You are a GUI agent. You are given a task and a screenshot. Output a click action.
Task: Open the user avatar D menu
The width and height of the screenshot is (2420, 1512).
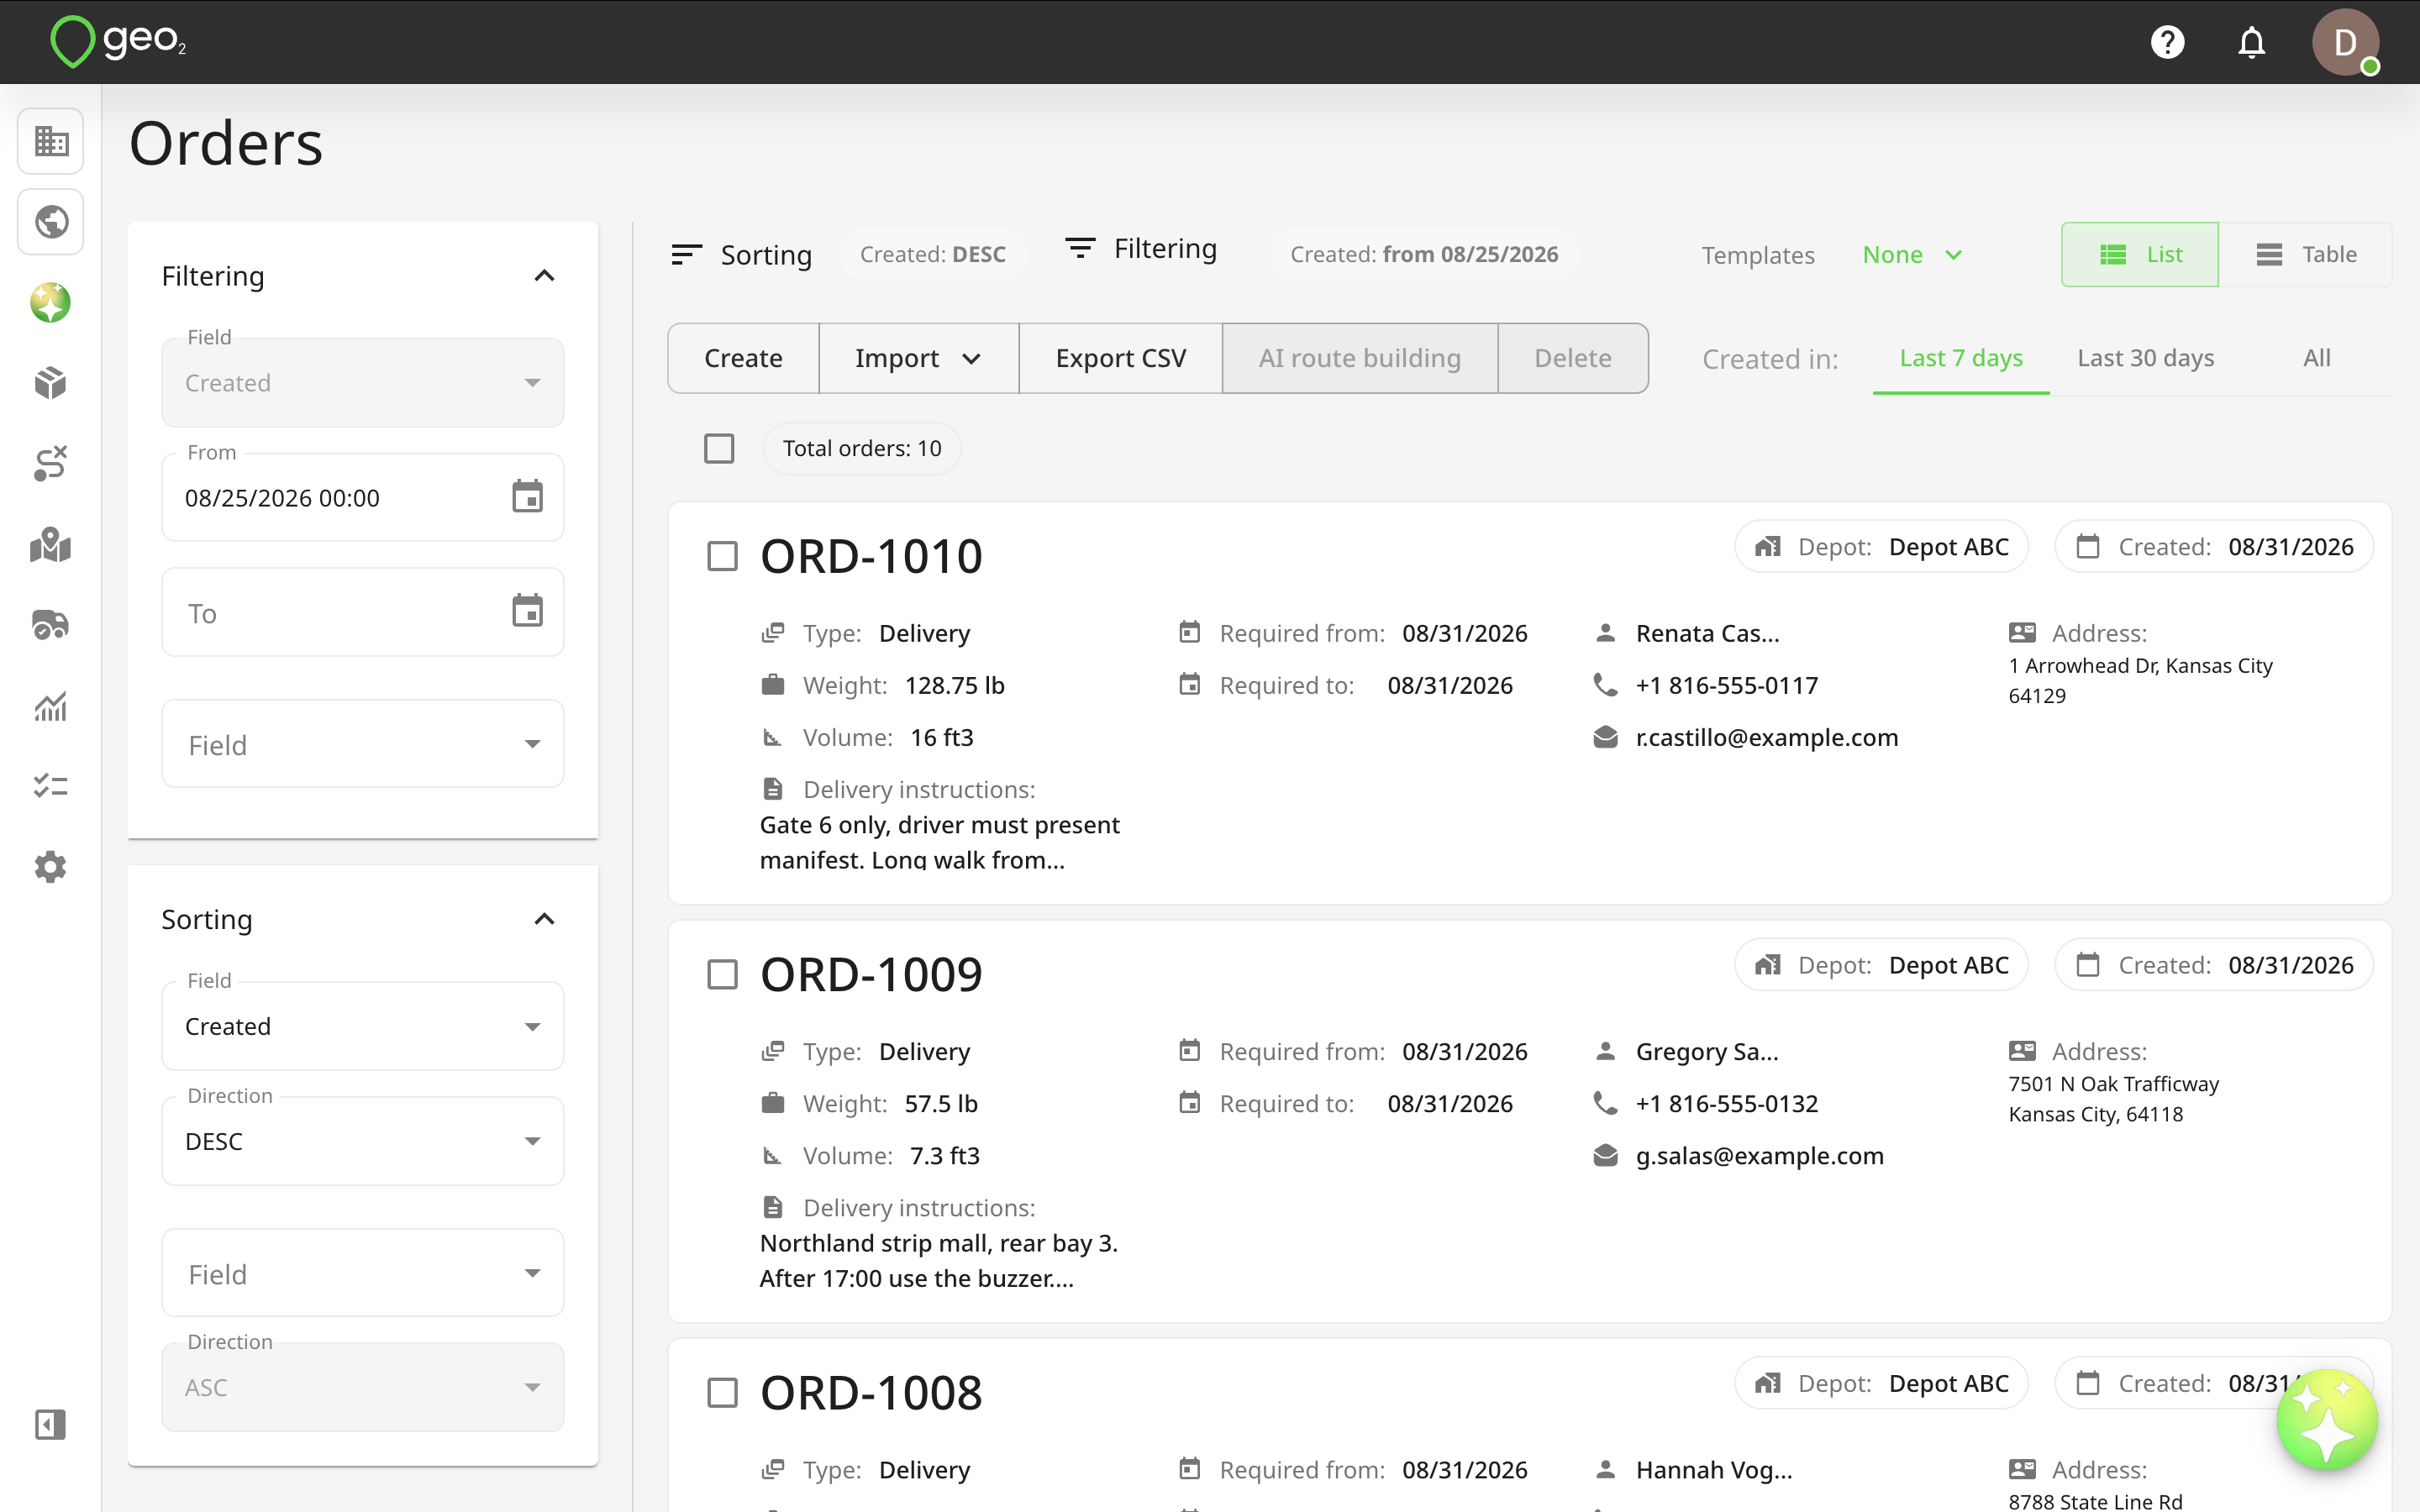(2345, 42)
